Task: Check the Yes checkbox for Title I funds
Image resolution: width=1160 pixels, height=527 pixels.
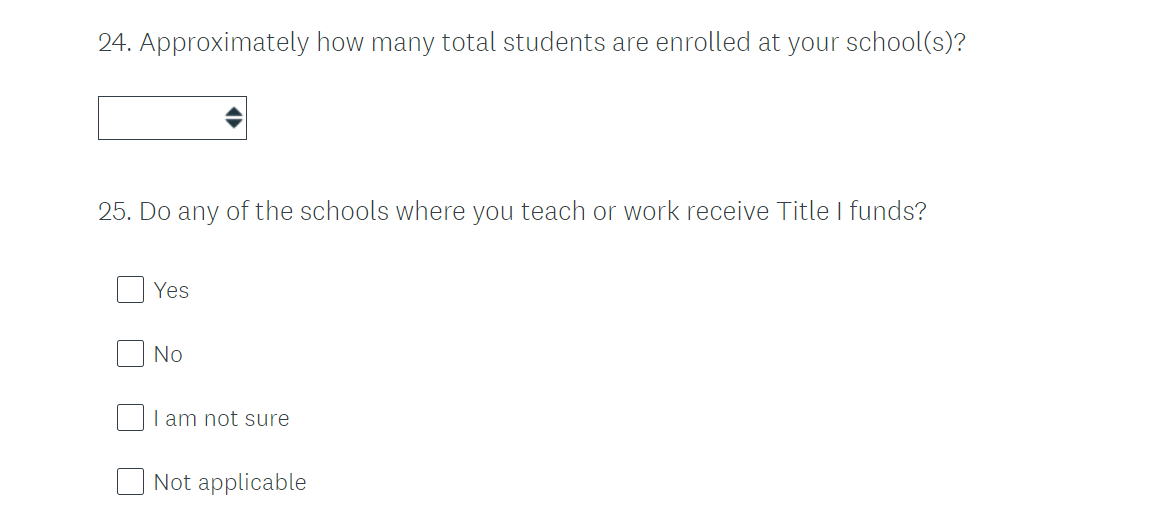Action: pyautogui.click(x=130, y=290)
